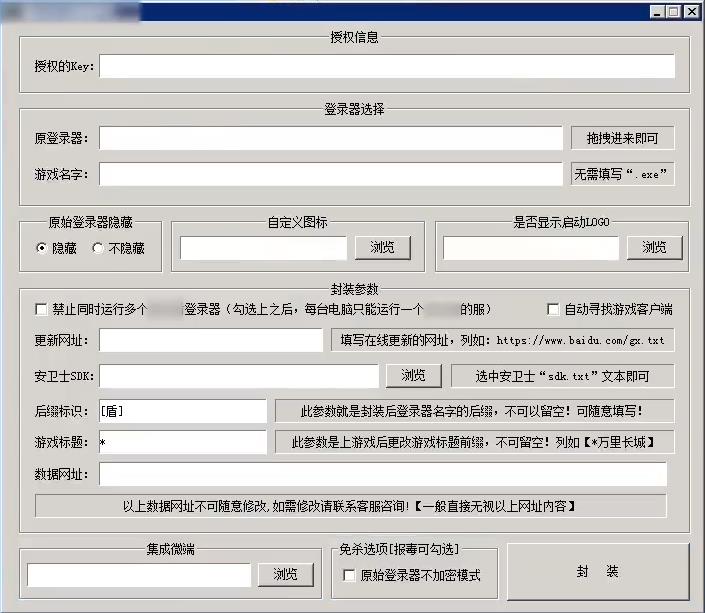Viewport: 705px width, 613px height.
Task: Click the 安卫士SDK input field
Action: coord(239,375)
